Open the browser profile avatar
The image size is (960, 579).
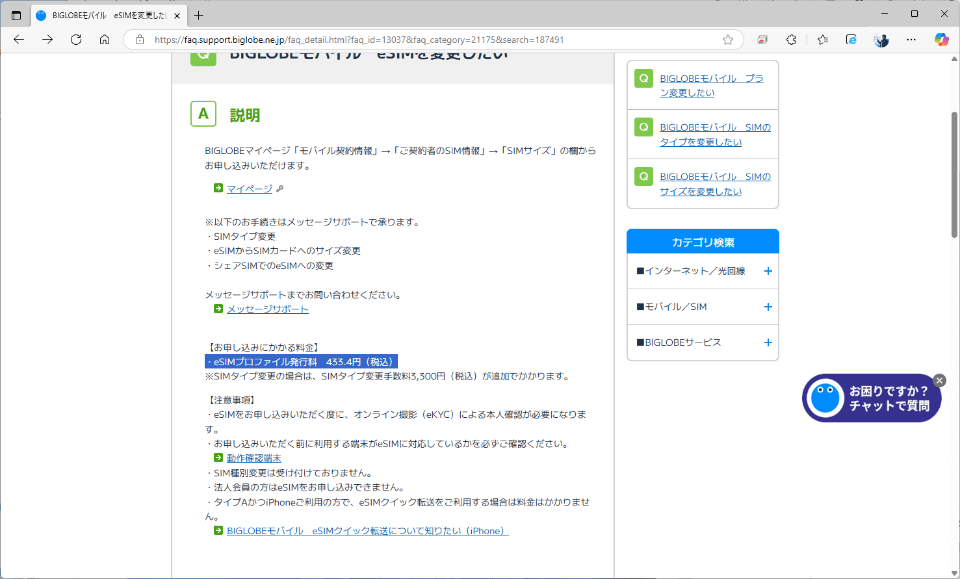pos(881,40)
